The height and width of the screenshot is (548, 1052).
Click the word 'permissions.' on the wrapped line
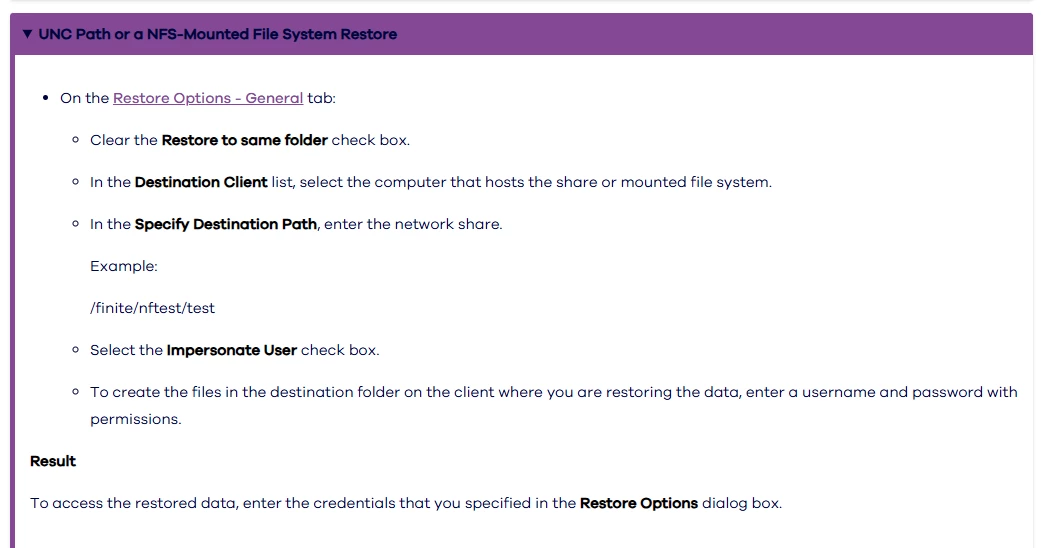coord(136,419)
